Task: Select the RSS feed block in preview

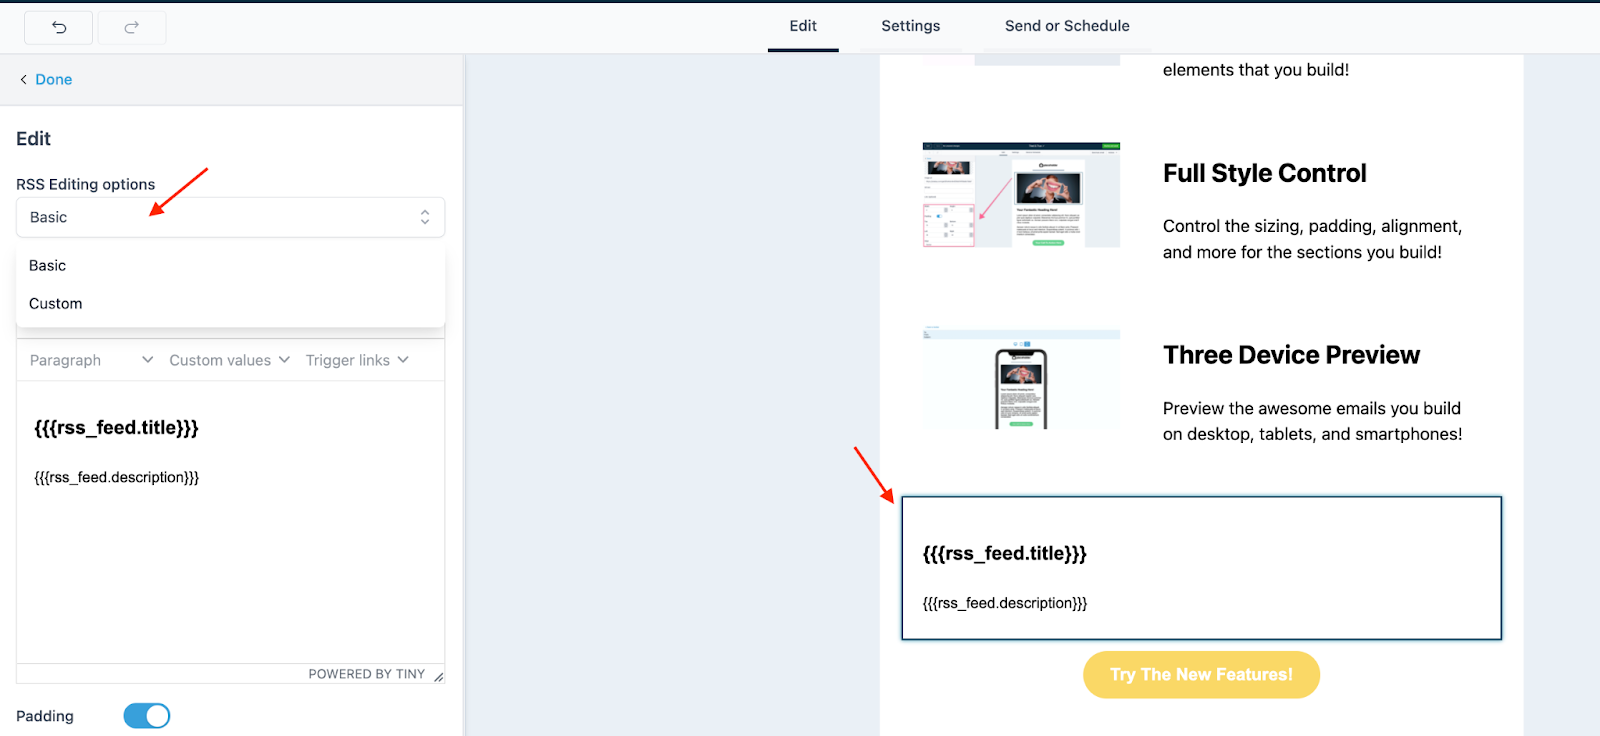Action: 1201,568
